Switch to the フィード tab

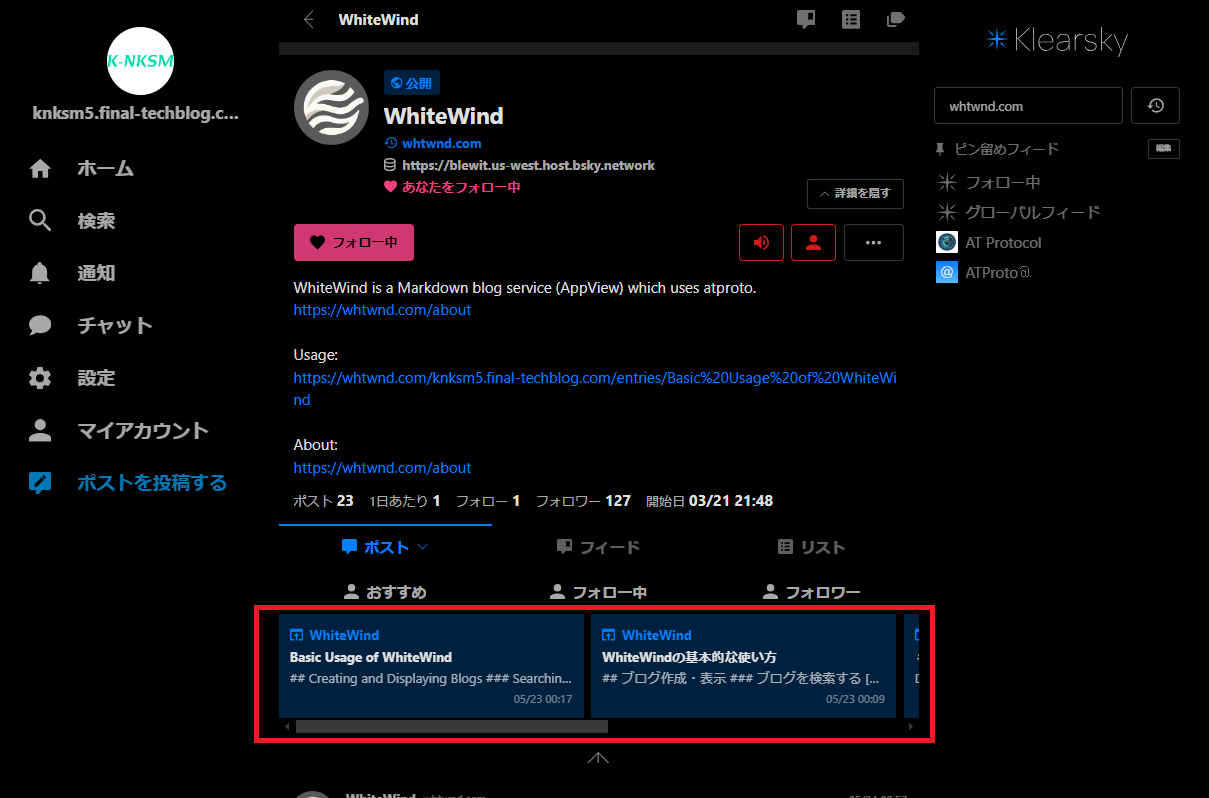(598, 547)
